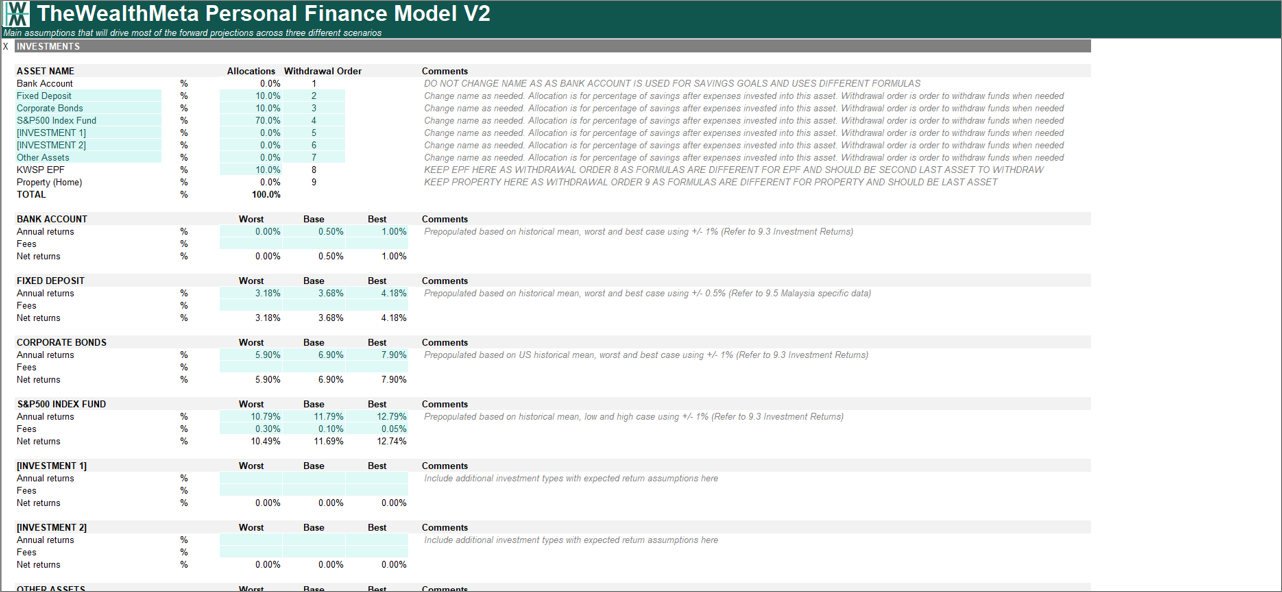Click the Property (Home) asset row label
This screenshot has height=592, width=1282.
[x=49, y=182]
